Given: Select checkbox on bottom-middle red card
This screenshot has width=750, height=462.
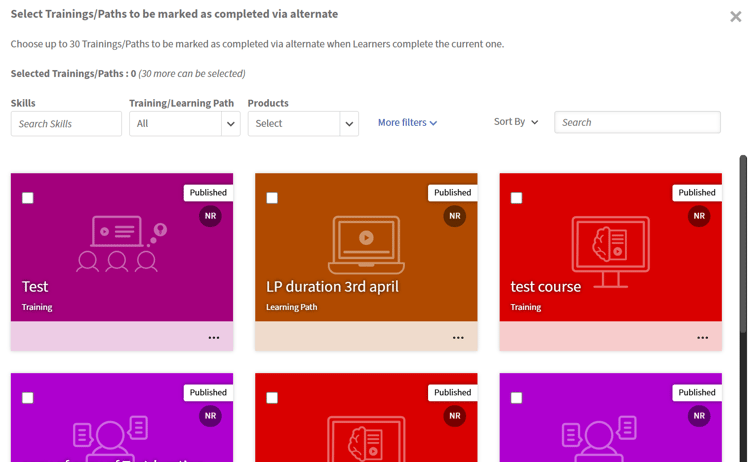Looking at the screenshot, I should tap(272, 398).
